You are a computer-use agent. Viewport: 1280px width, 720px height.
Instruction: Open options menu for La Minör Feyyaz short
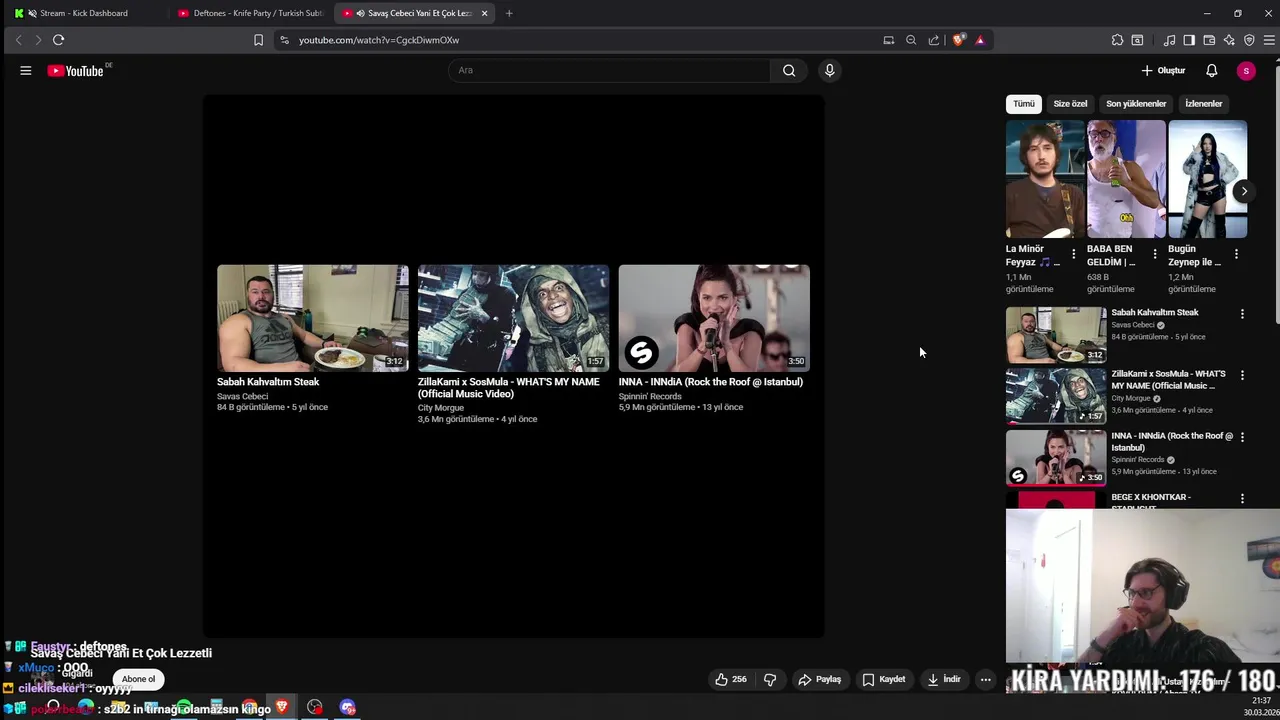tap(1074, 254)
